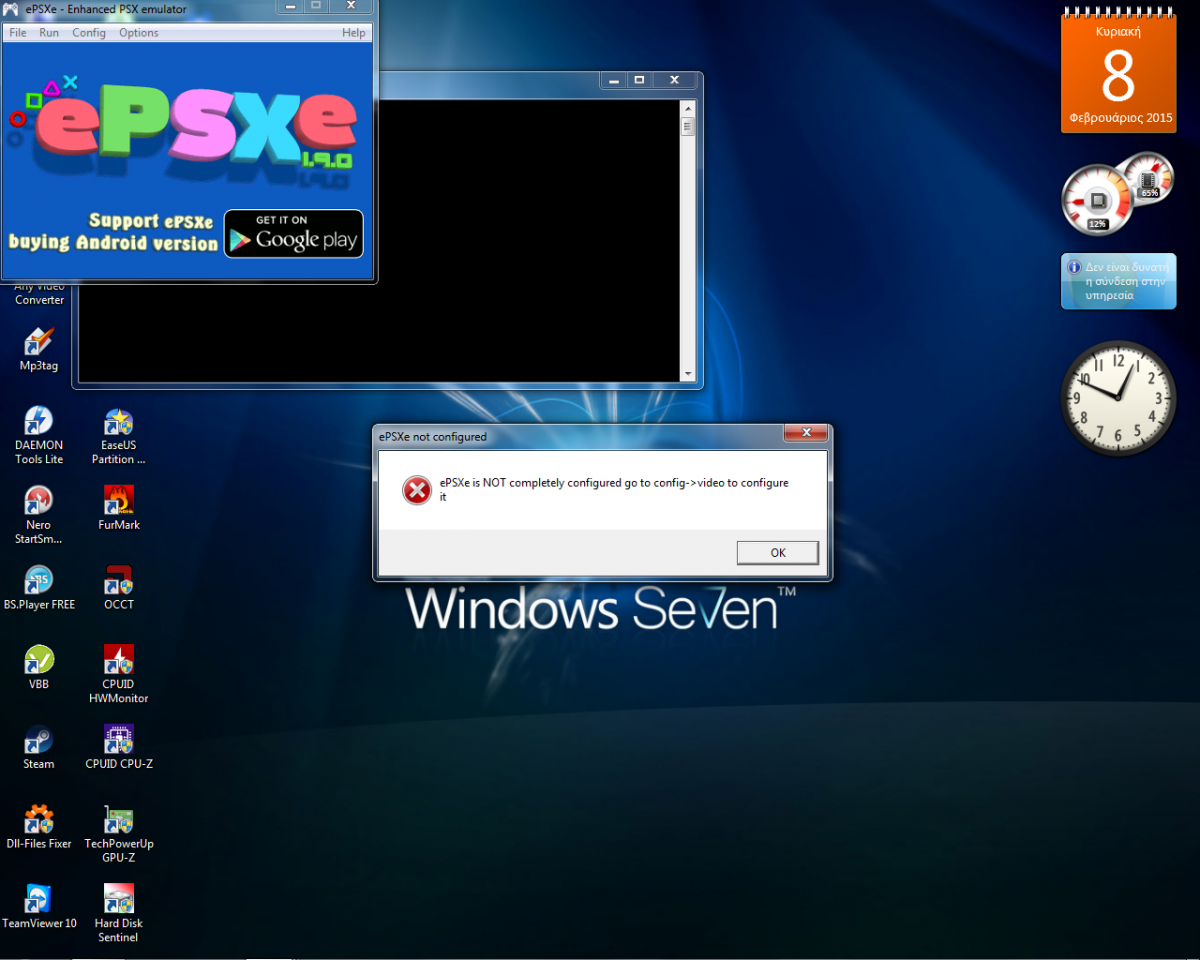Launch Steam from the desktop
Screen dimensions: 1200x960
39,749
